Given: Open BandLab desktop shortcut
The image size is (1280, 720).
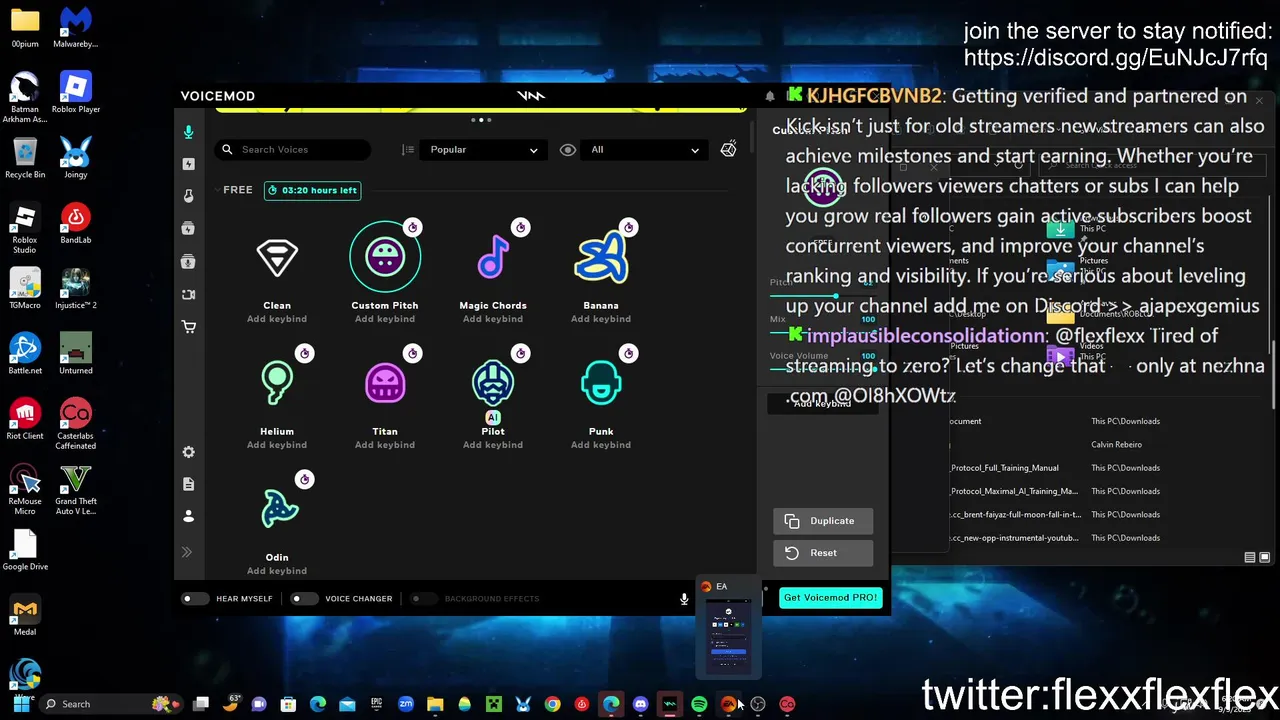Looking at the screenshot, I should point(76,223).
